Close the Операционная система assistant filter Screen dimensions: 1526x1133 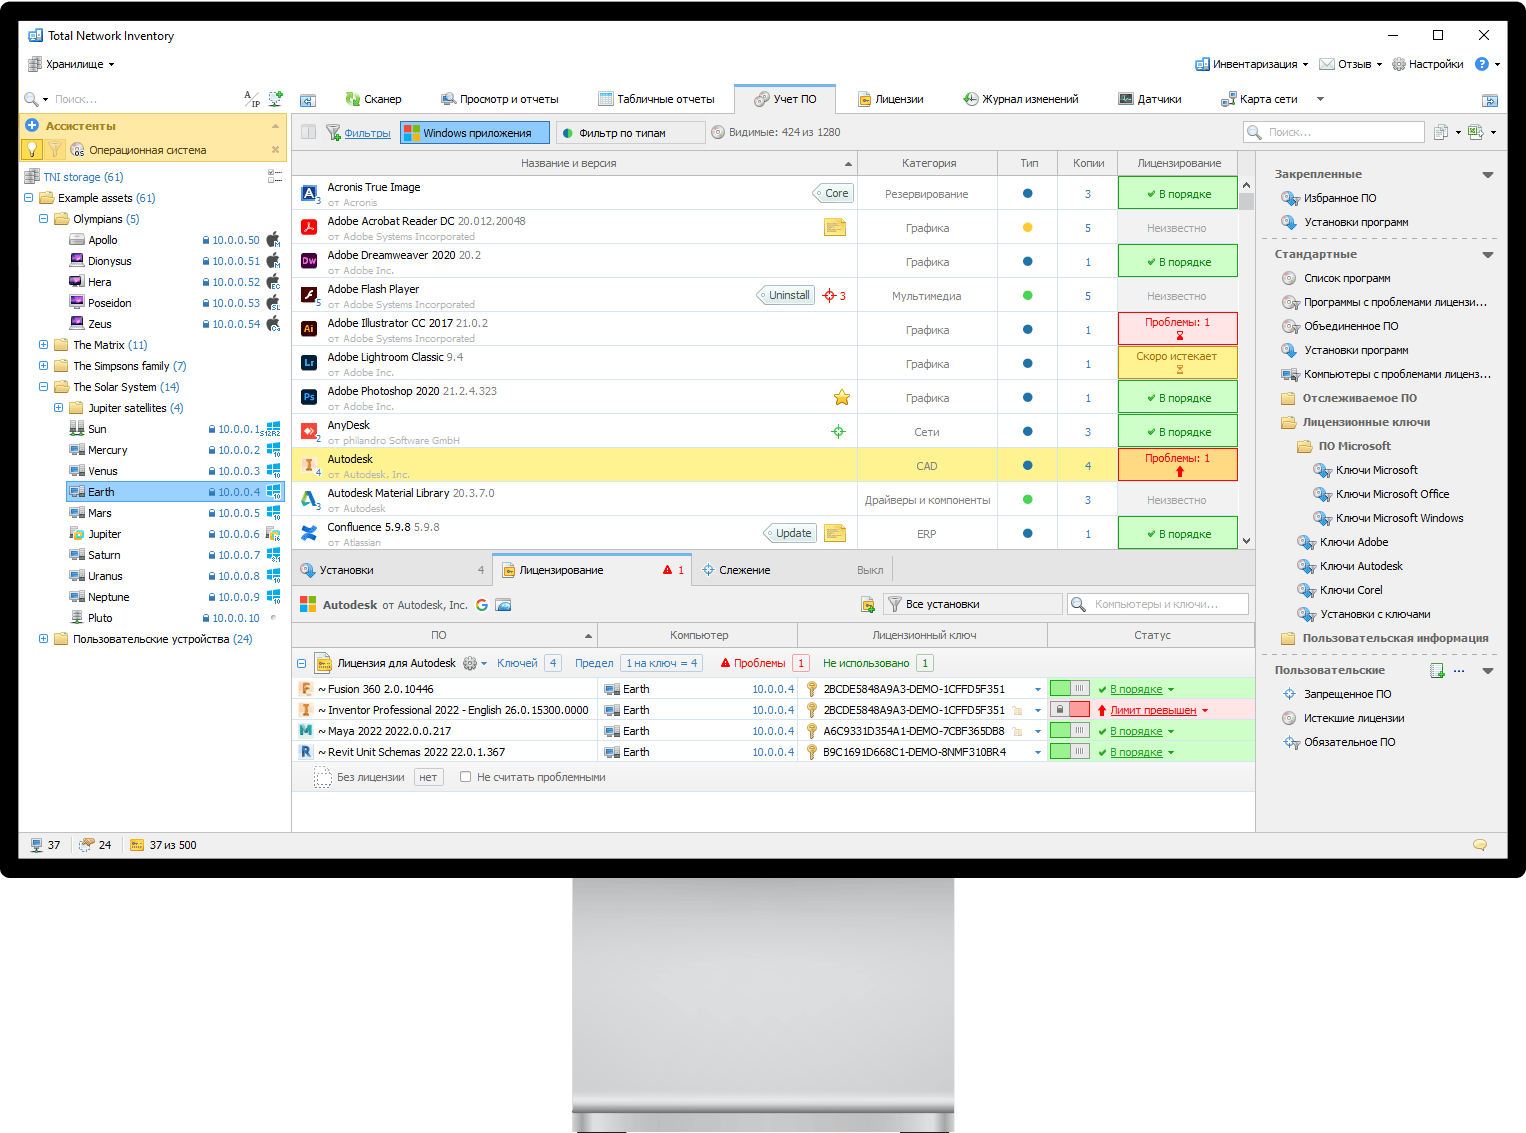pyautogui.click(x=275, y=150)
